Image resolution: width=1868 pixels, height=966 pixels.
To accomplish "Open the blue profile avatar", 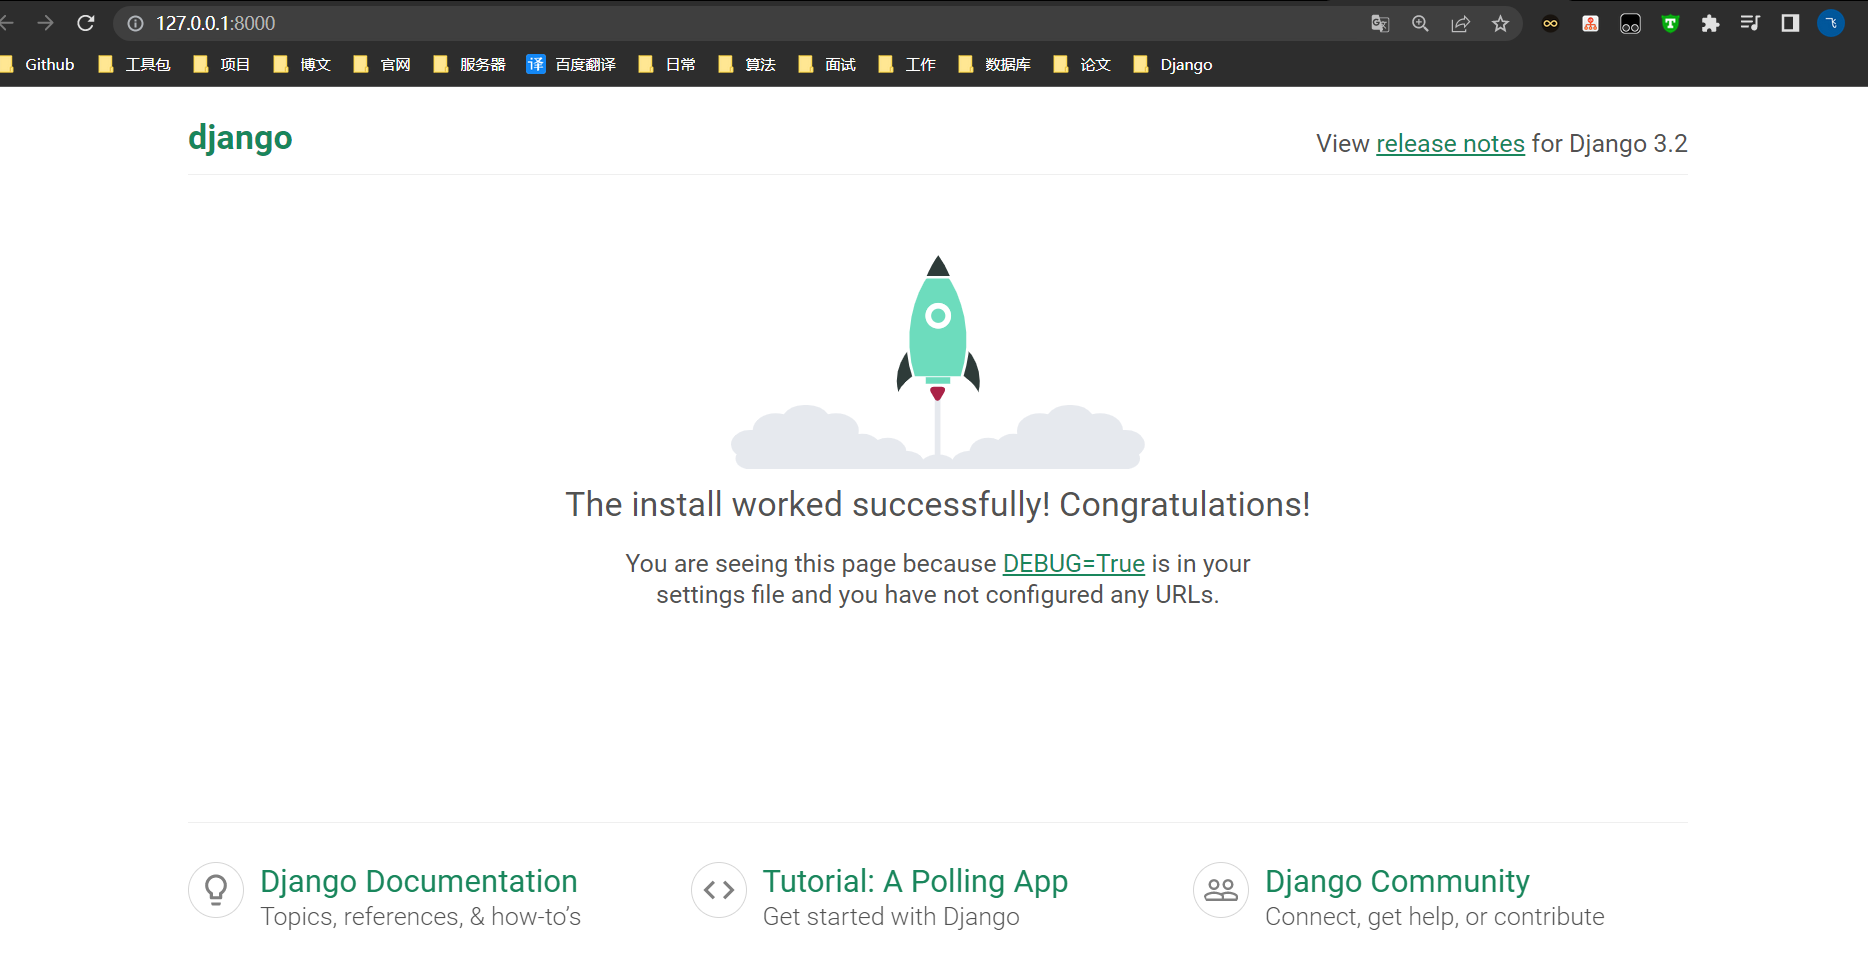I will (1831, 23).
